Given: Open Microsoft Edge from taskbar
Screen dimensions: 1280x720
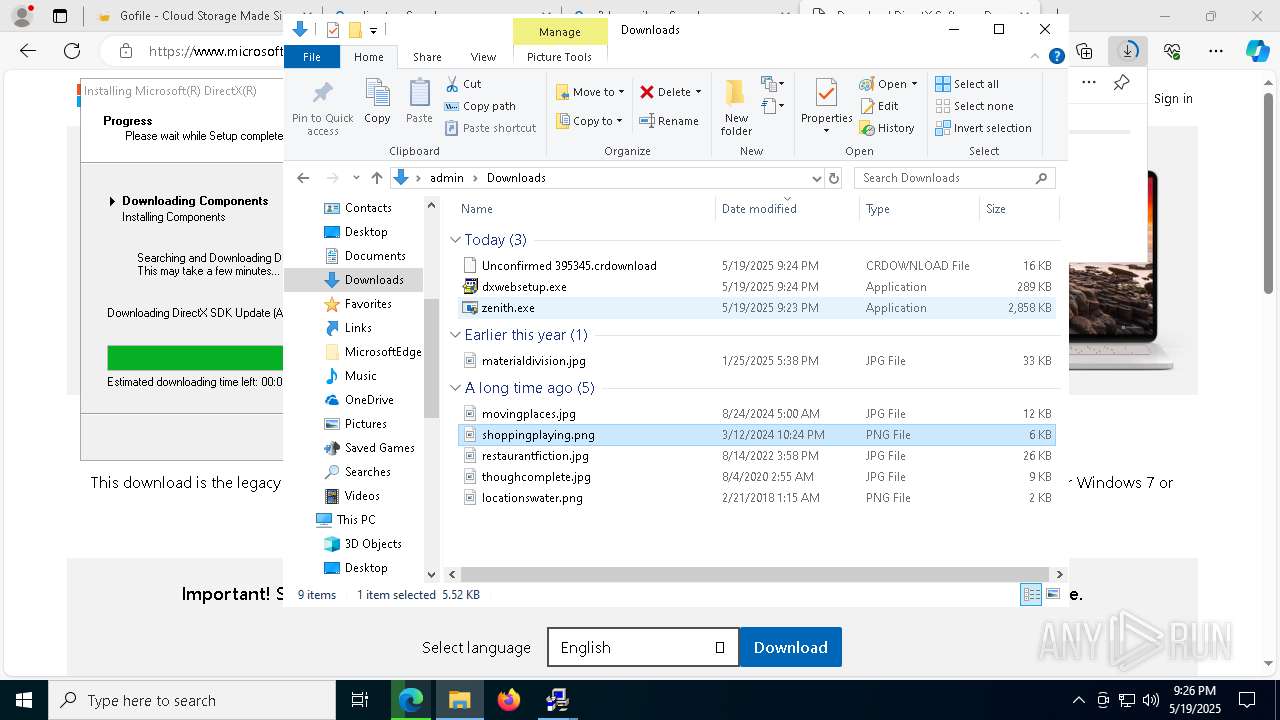Looking at the screenshot, I should coord(411,700).
